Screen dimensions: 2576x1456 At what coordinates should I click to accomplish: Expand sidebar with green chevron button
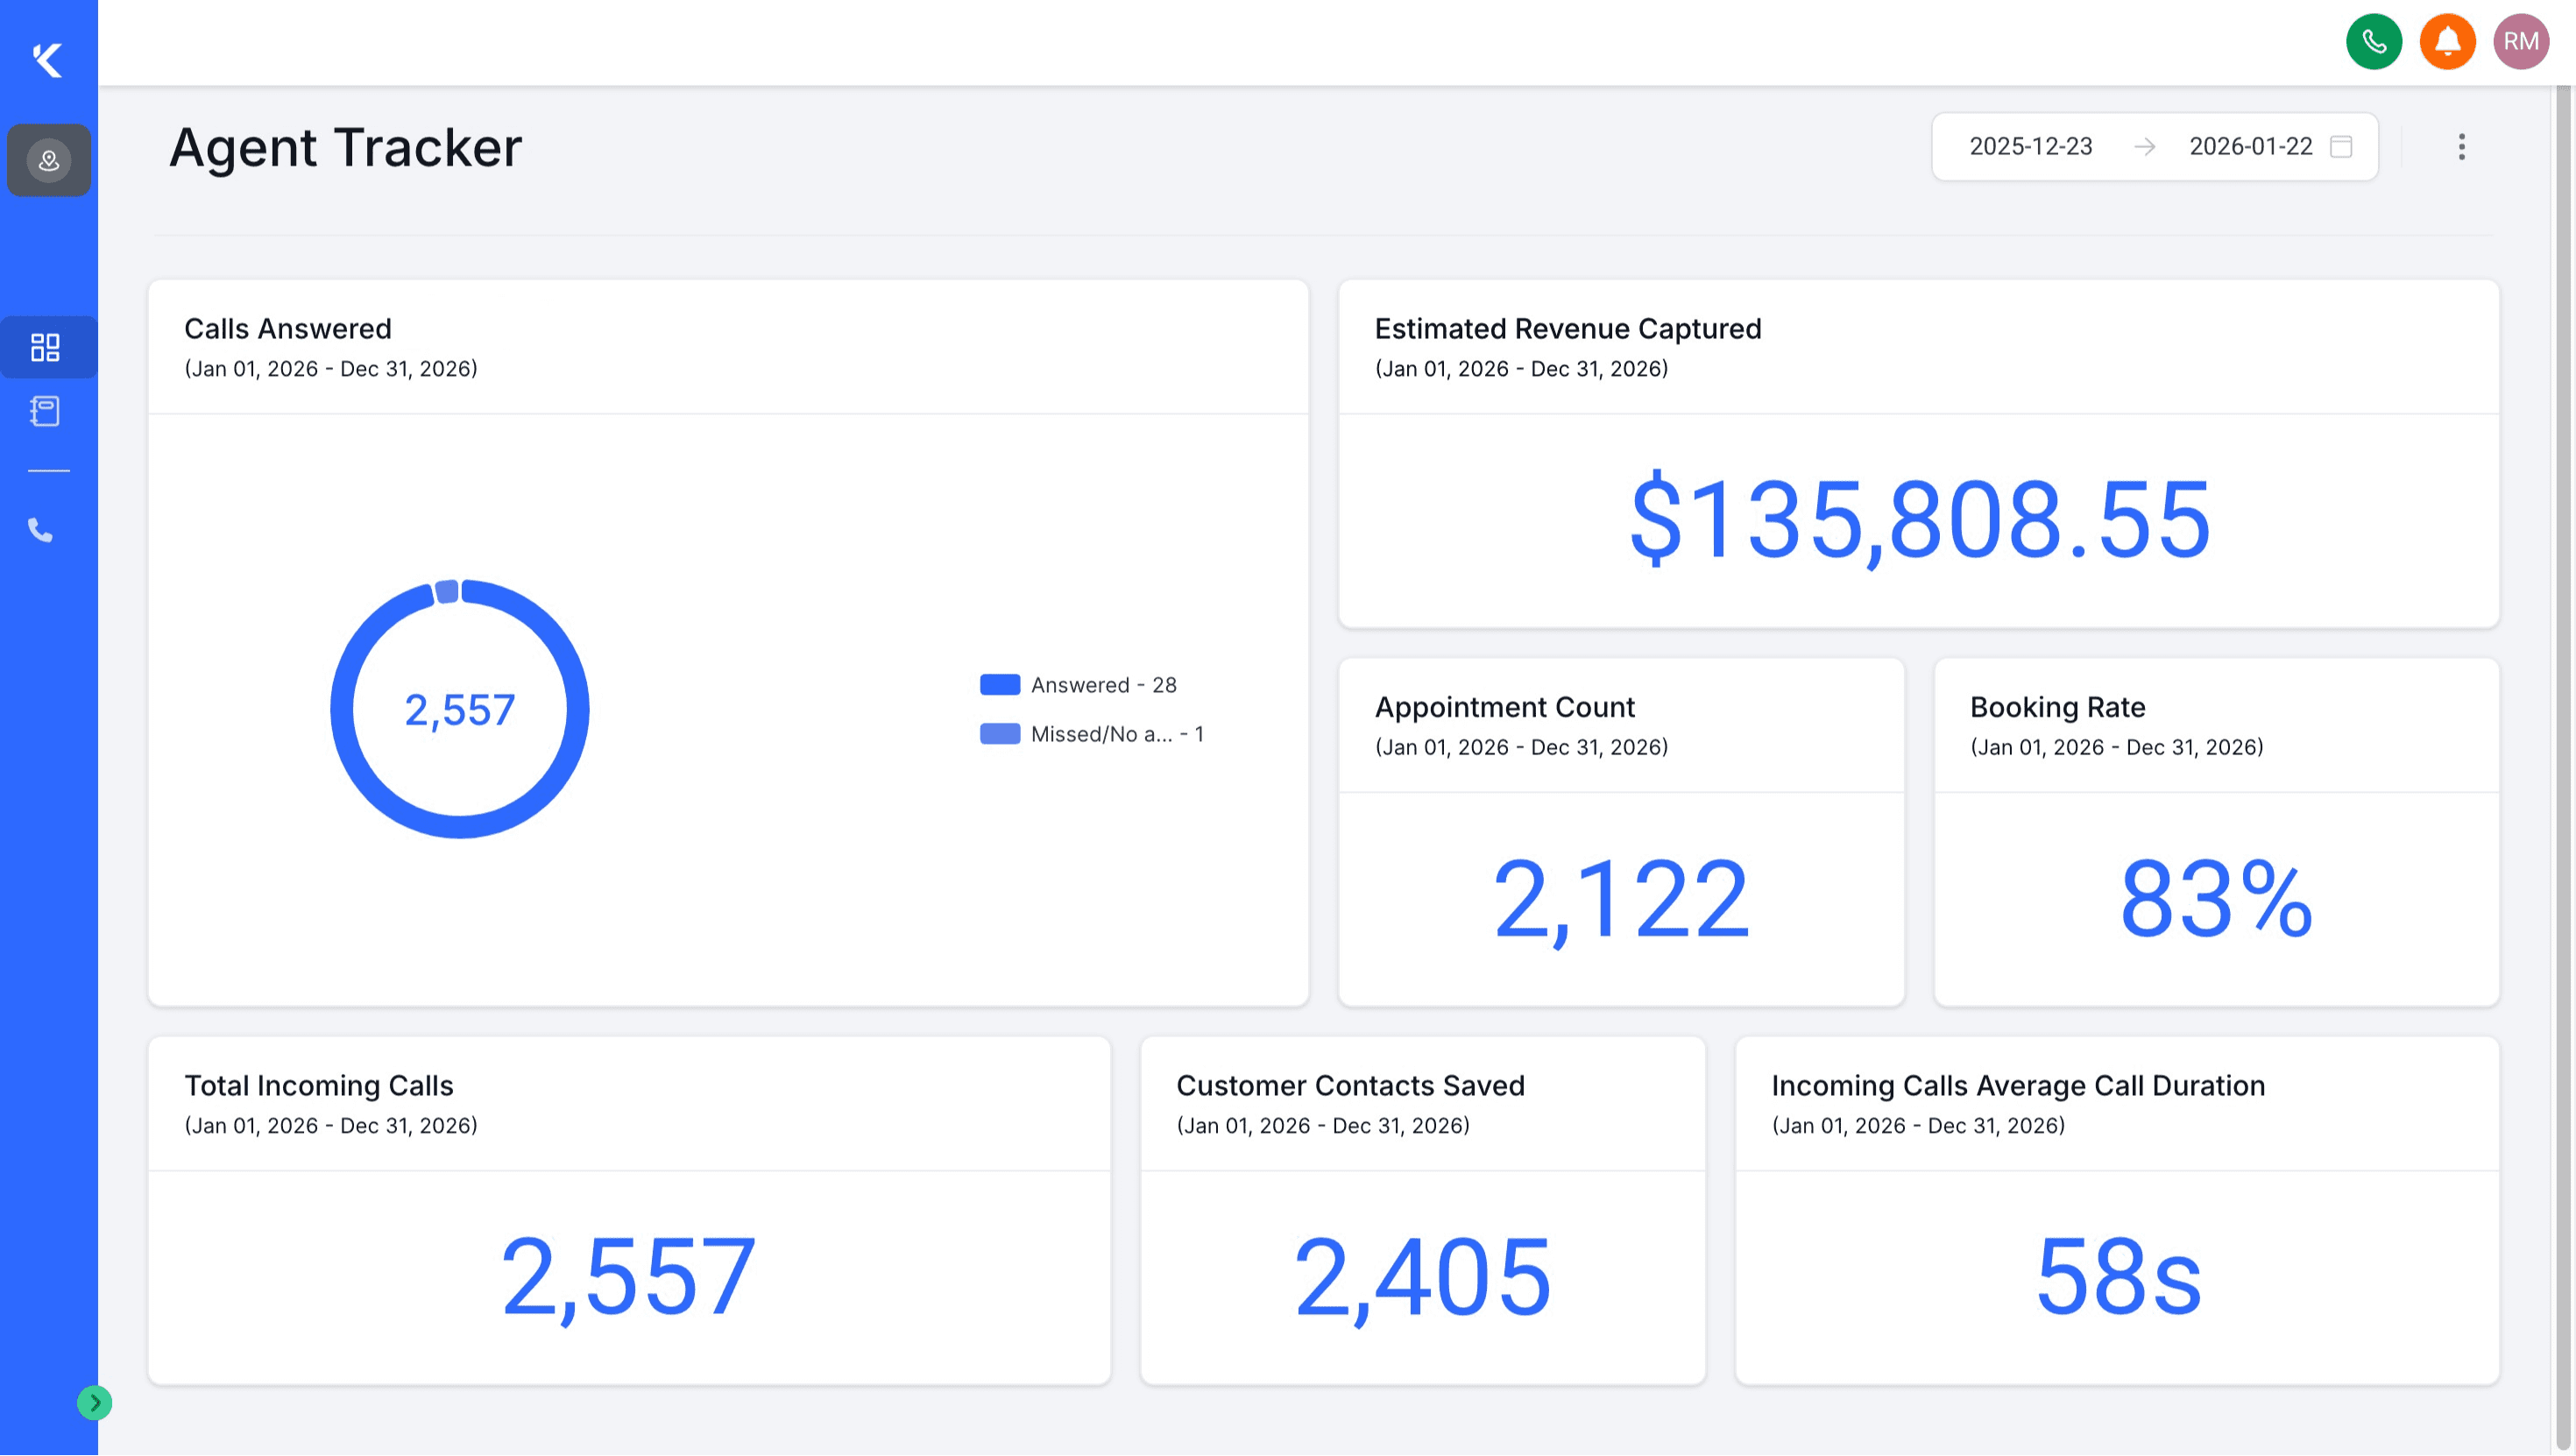(94, 1403)
